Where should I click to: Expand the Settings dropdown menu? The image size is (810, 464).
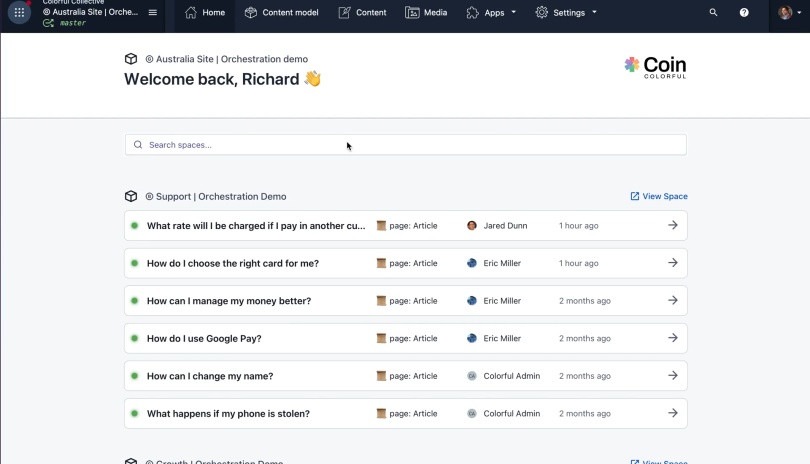[566, 12]
